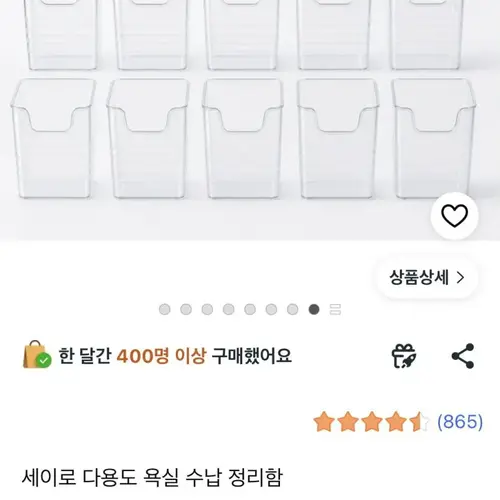Image resolution: width=500 pixels, height=500 pixels.
Task: Switch to the sixth image dot
Action: (271, 309)
